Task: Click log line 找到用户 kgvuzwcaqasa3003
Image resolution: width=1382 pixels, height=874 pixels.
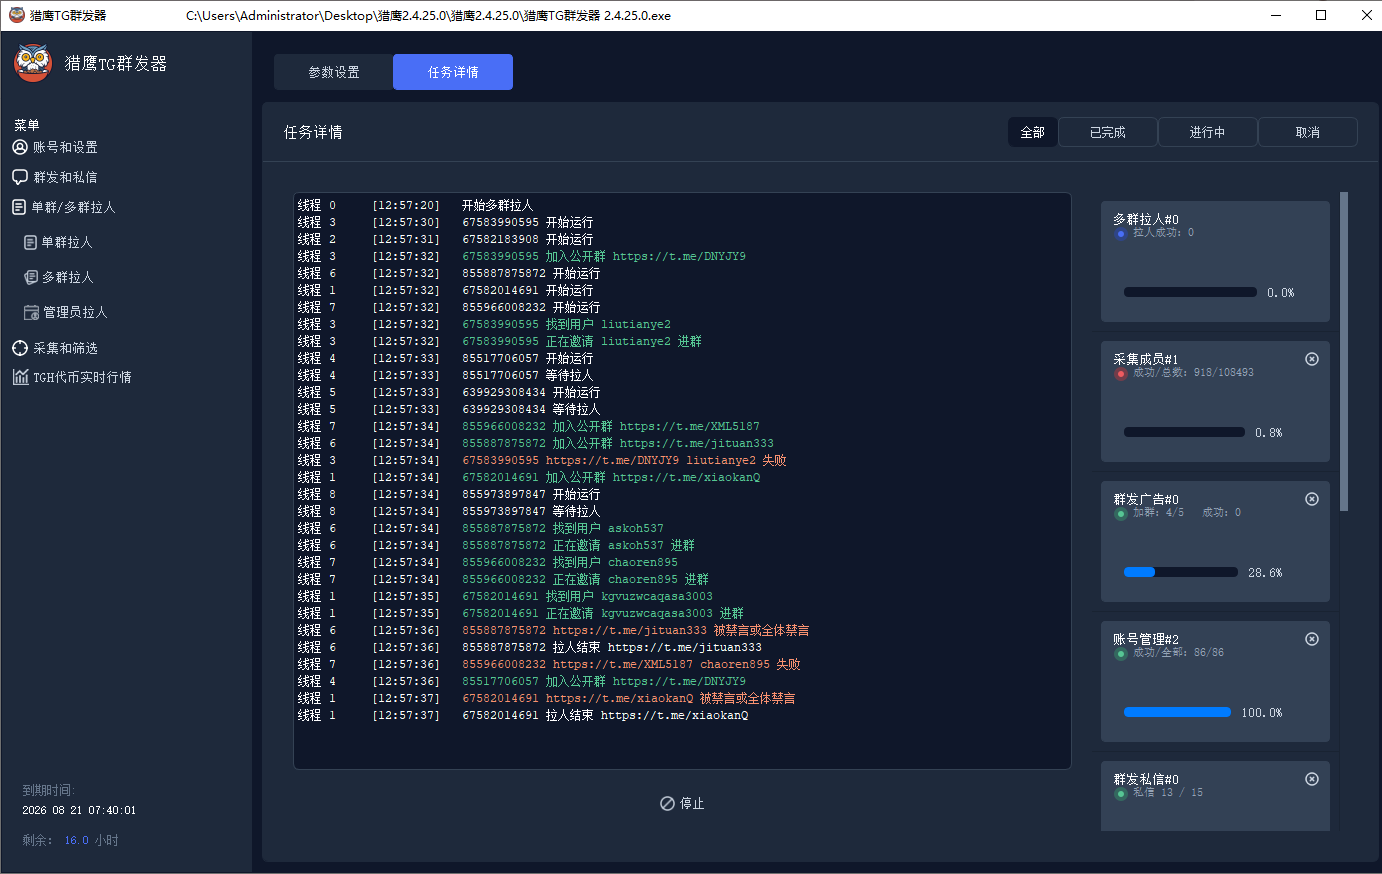Action: pos(630,596)
